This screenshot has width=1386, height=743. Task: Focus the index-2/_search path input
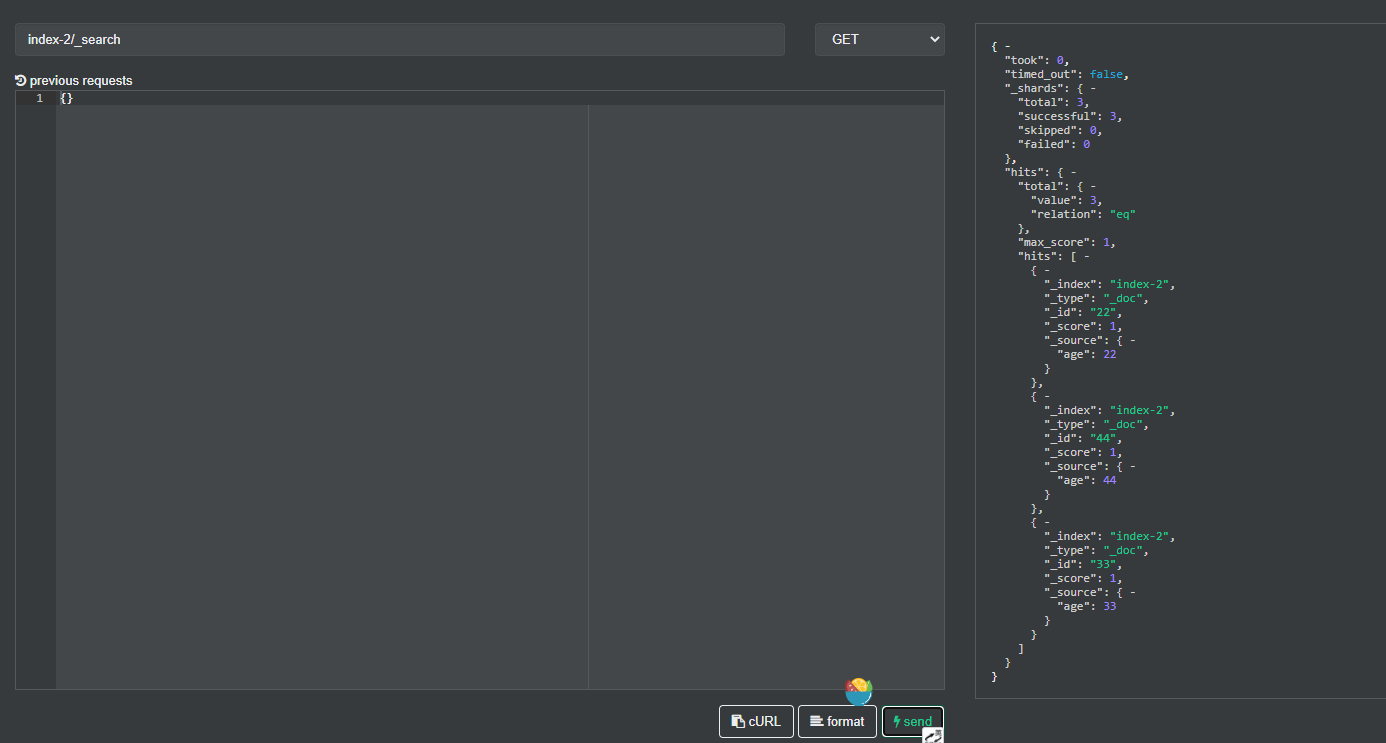point(400,39)
